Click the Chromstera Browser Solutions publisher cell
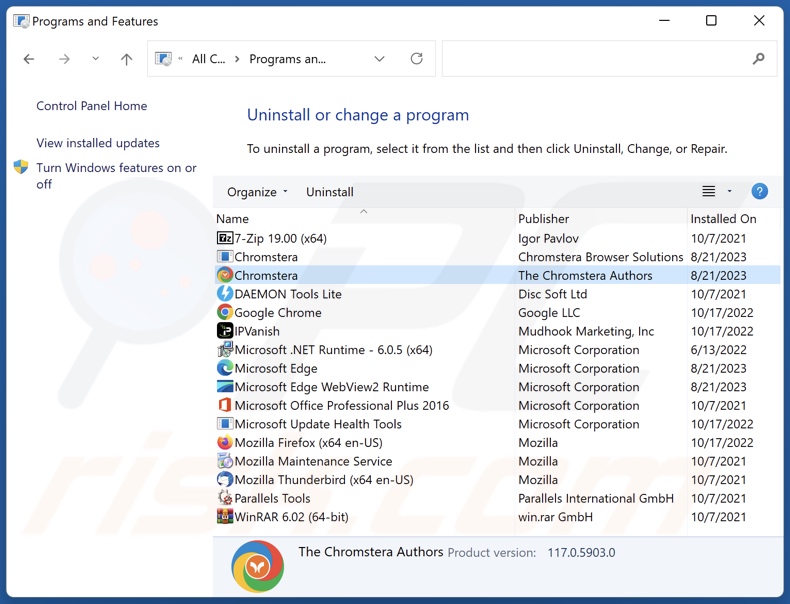Screen dimensions: 790x604 click(601, 257)
